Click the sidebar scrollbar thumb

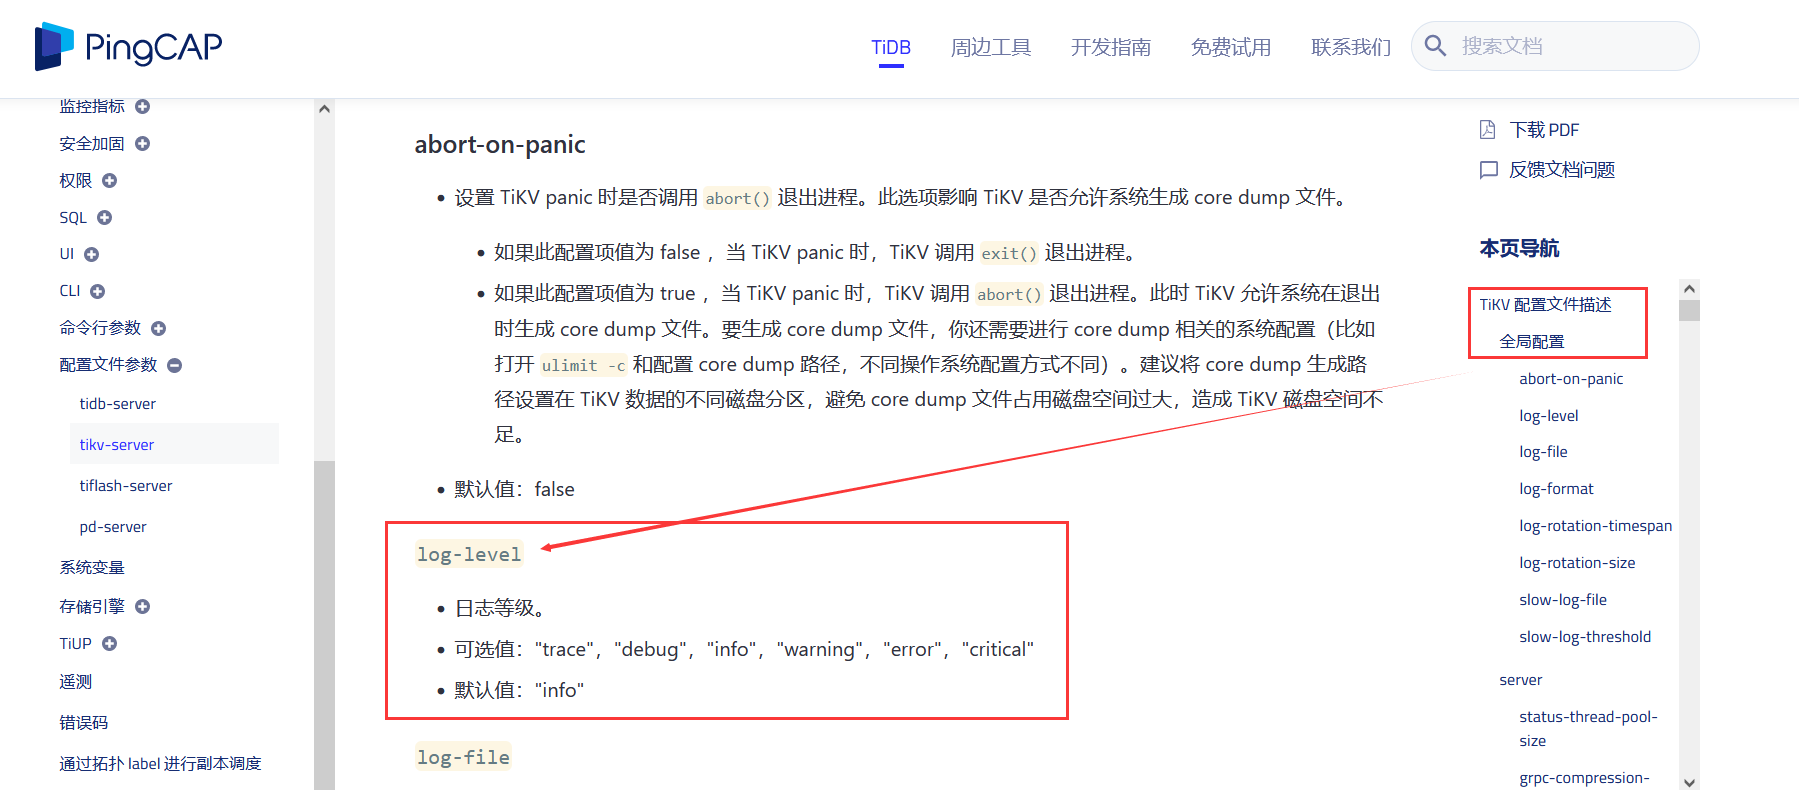pos(324,625)
